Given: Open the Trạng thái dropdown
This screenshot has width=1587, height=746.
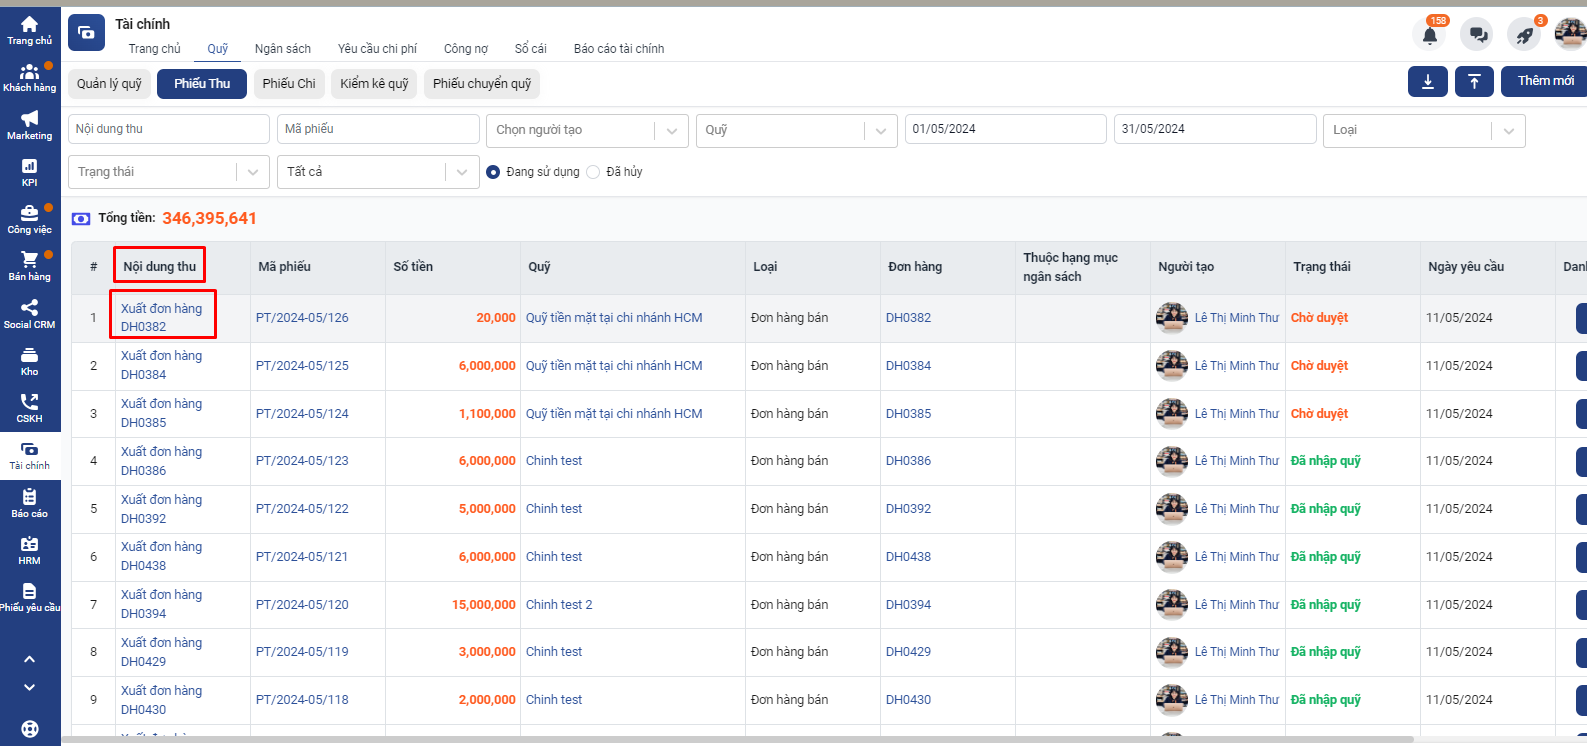Looking at the screenshot, I should point(168,172).
